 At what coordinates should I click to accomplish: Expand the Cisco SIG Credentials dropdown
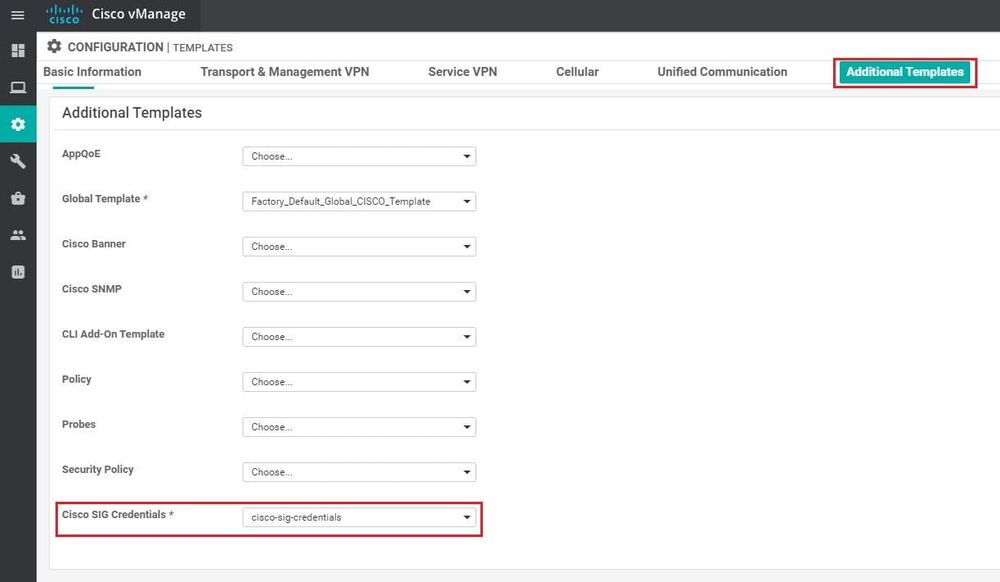(359, 517)
